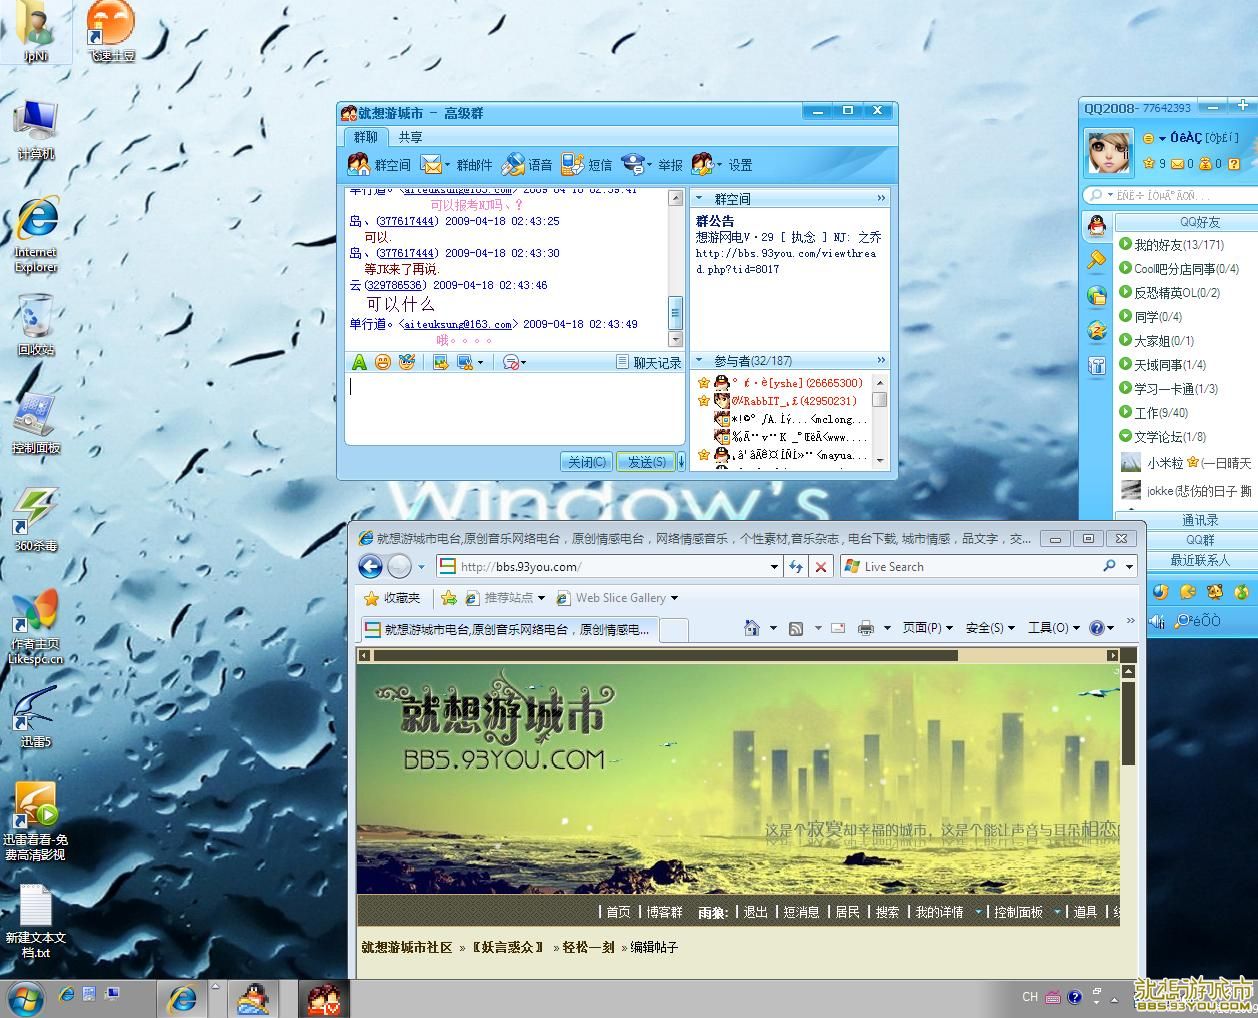This screenshot has width=1258, height=1018.
Task: Refresh the page in Internet Explorer
Action: [796, 566]
